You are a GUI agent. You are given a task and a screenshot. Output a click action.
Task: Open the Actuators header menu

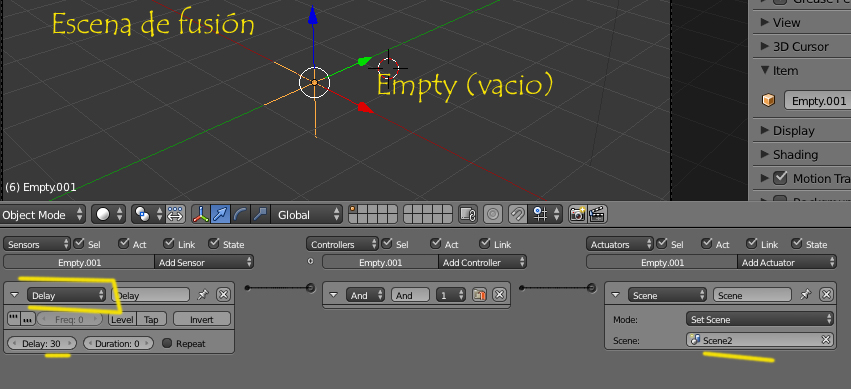[620, 244]
